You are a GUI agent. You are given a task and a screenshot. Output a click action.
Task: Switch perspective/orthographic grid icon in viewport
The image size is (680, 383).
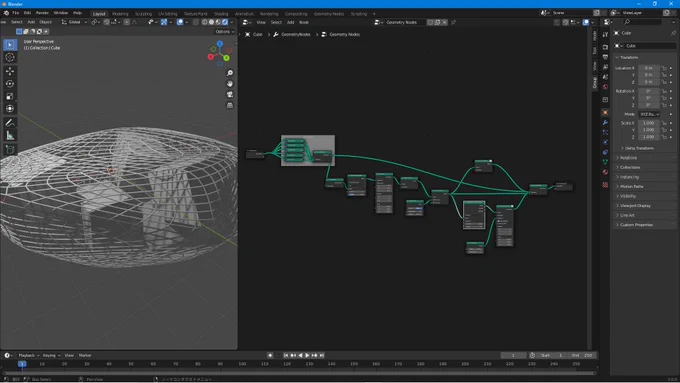click(230, 105)
